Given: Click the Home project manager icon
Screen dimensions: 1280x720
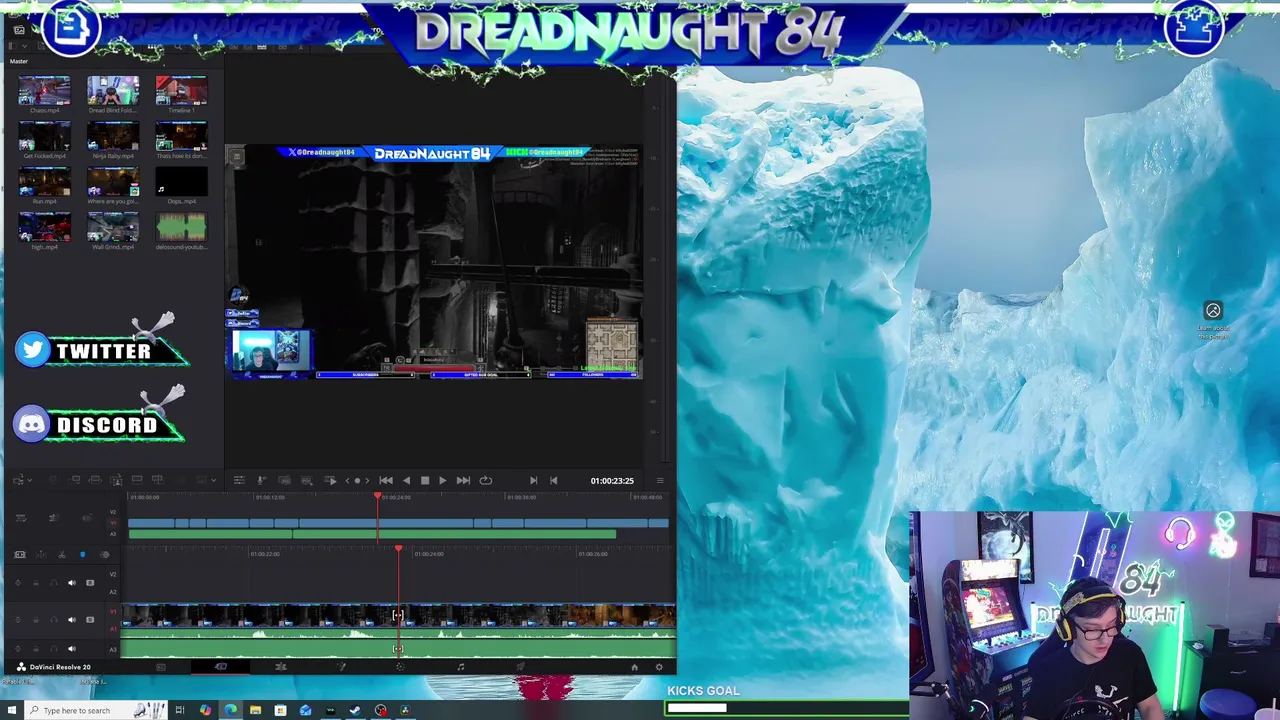Looking at the screenshot, I should (634, 667).
